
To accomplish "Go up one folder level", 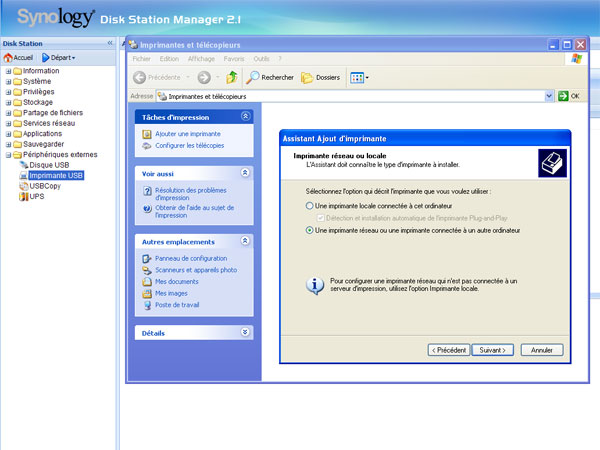I will point(232,78).
